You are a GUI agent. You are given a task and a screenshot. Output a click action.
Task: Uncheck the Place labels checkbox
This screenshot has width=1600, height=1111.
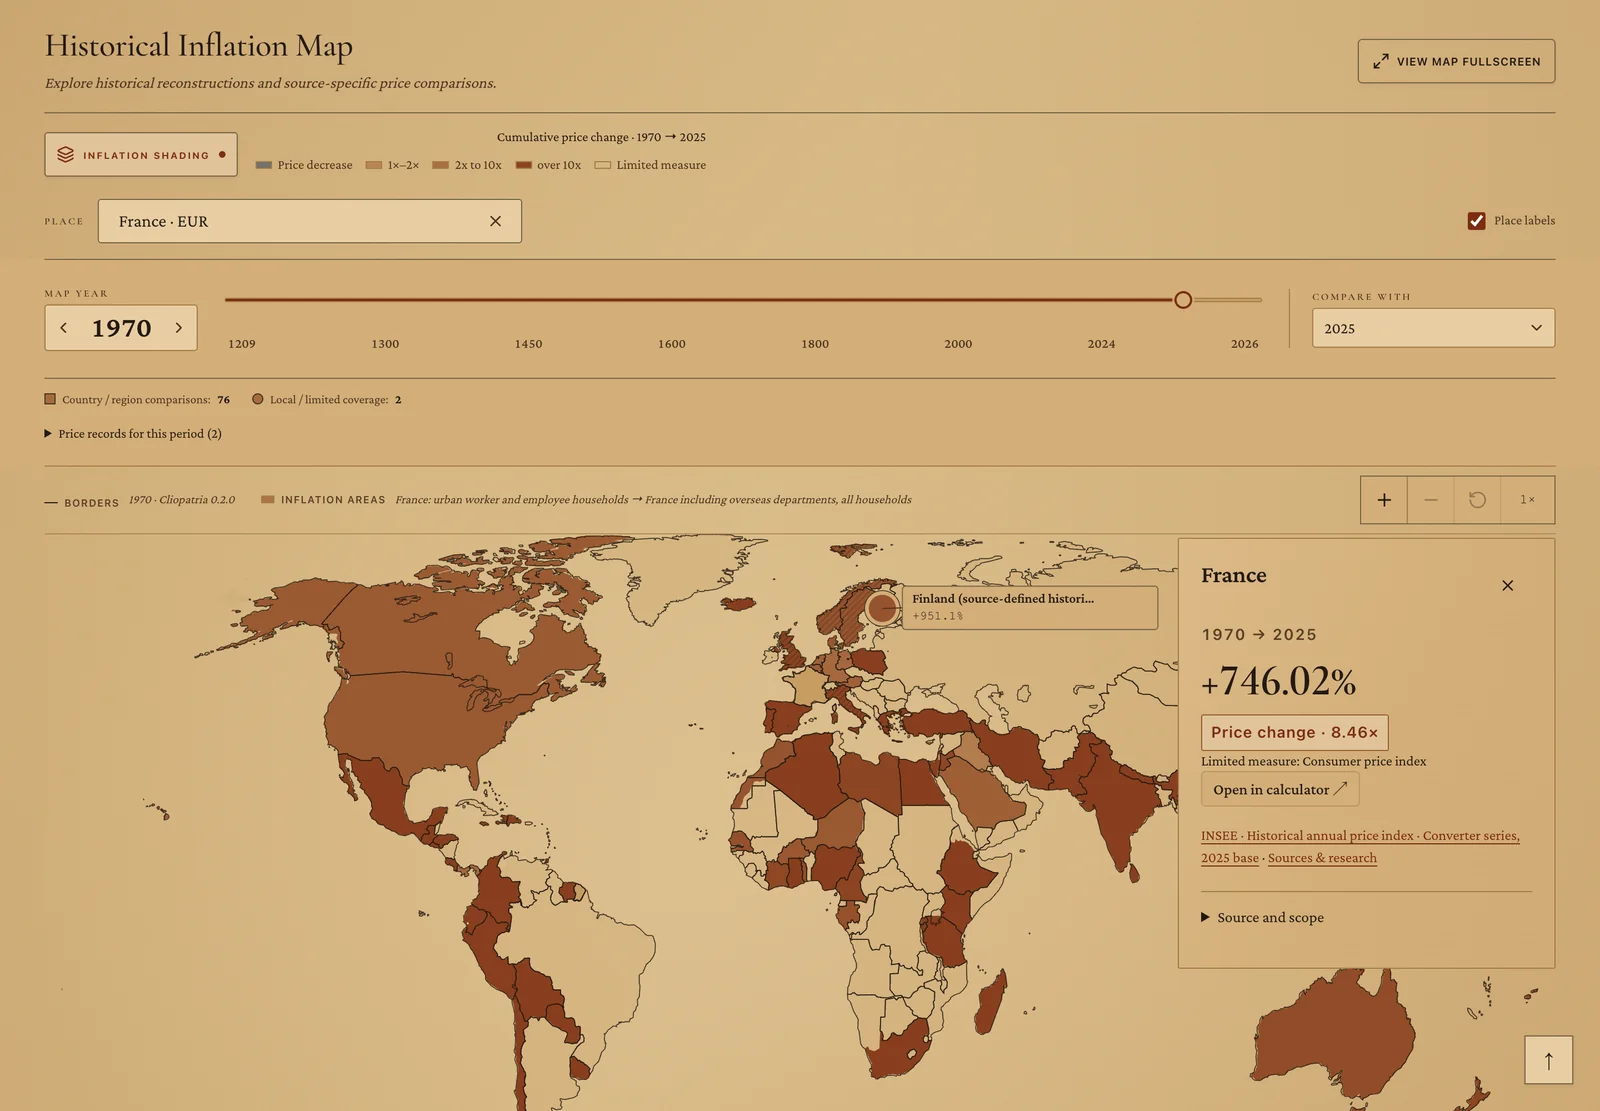tap(1476, 221)
